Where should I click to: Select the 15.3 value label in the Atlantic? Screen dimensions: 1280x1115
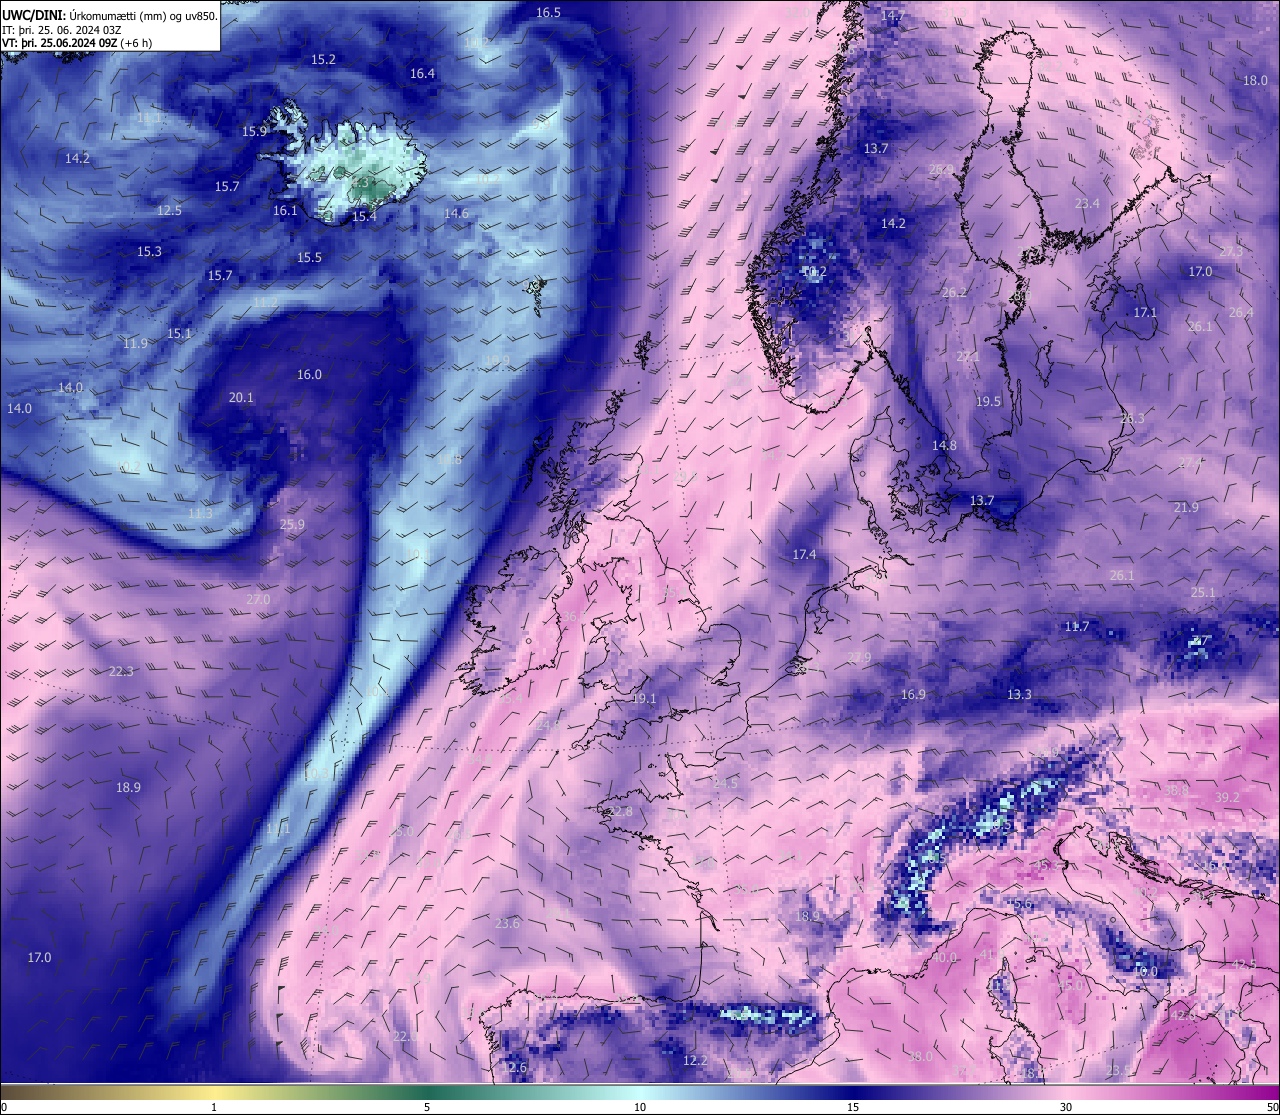tap(149, 252)
